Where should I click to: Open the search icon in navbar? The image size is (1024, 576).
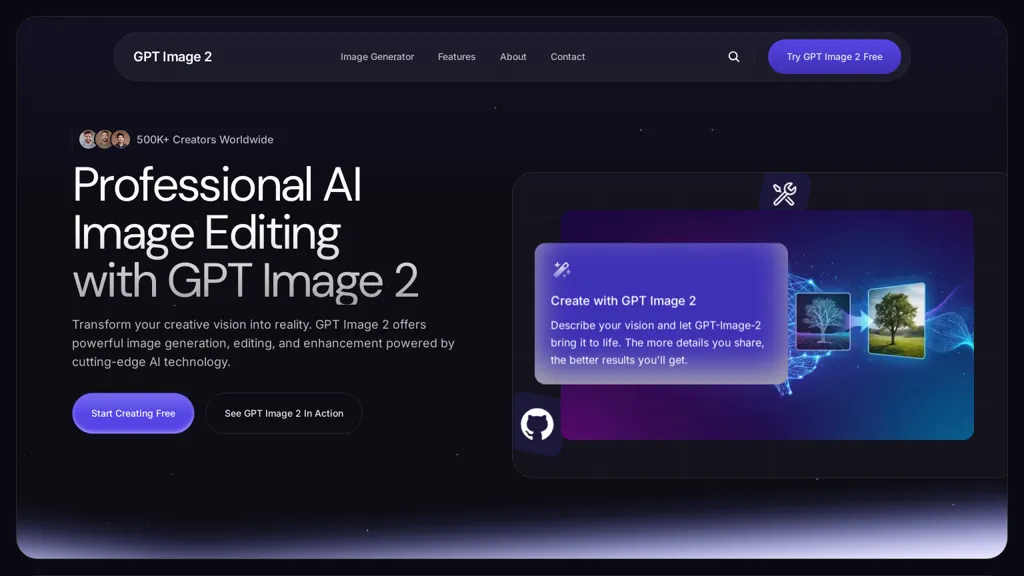(x=733, y=56)
